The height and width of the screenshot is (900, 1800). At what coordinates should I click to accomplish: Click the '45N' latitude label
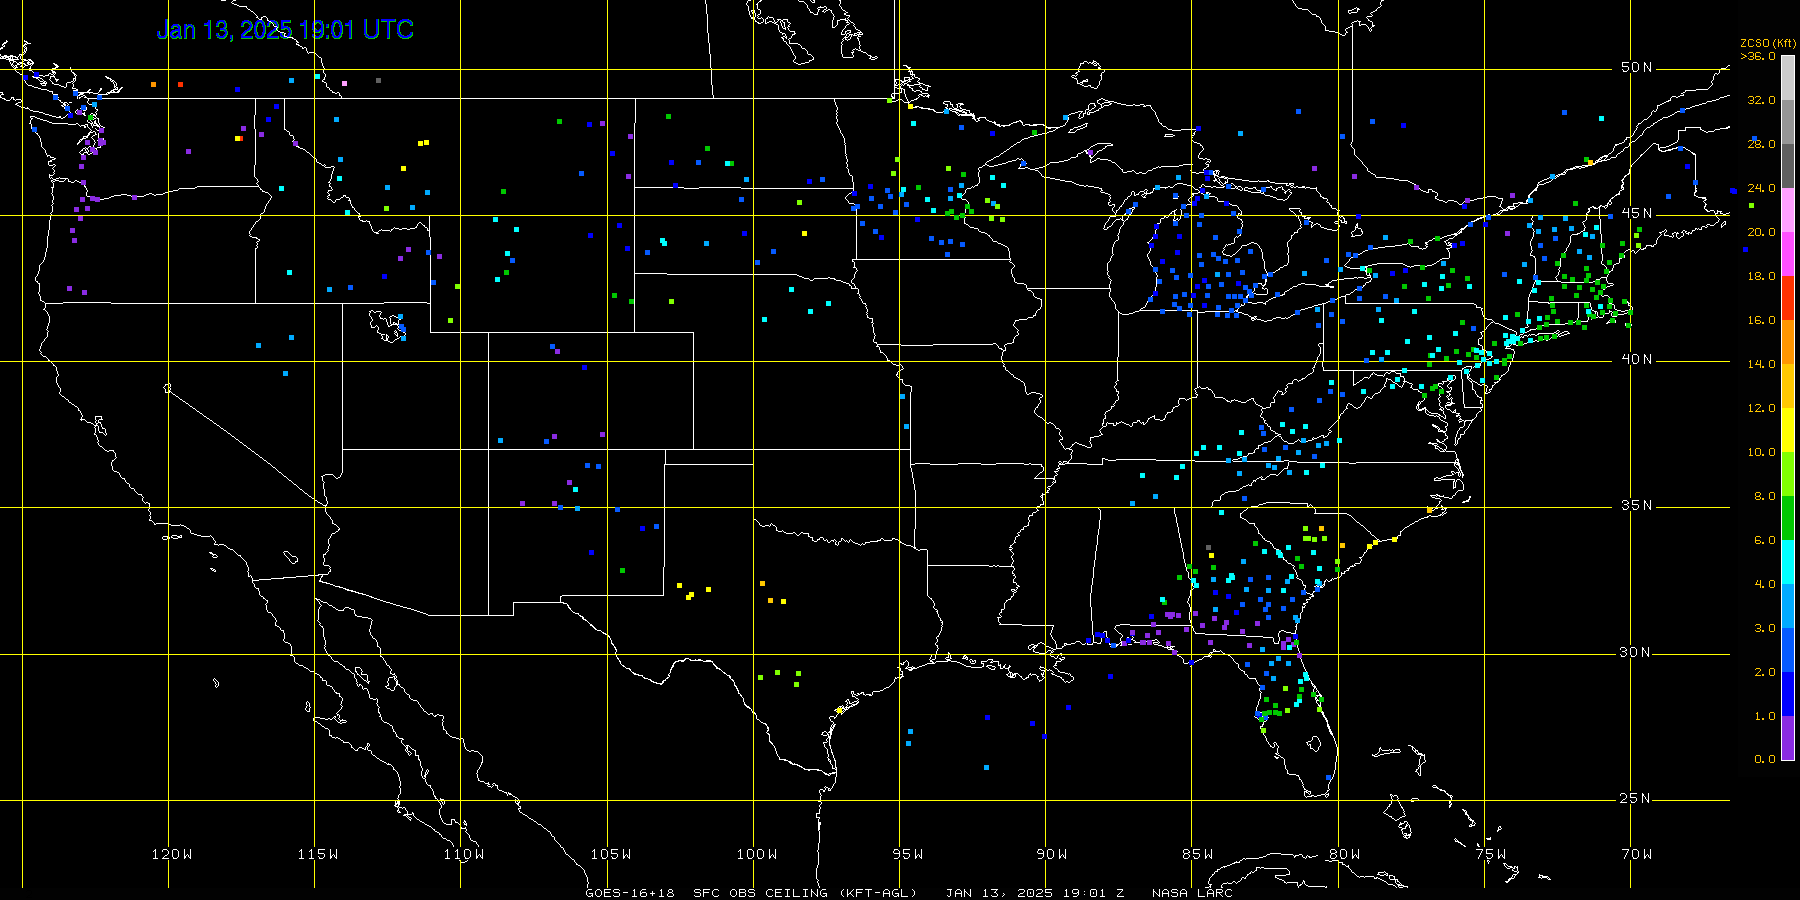coord(1637,213)
